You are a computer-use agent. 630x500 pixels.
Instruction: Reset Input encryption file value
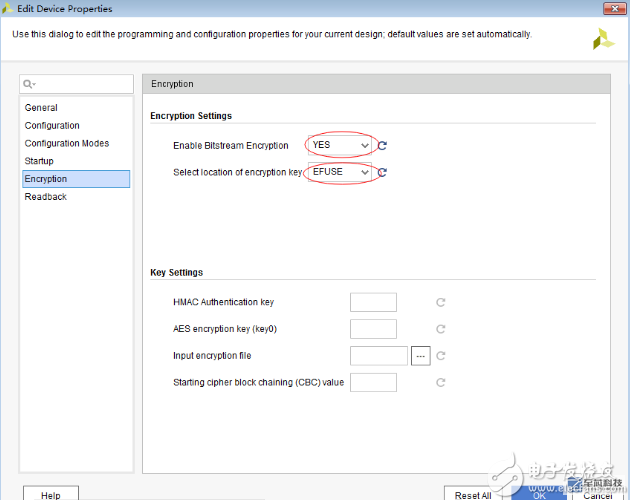pos(440,355)
